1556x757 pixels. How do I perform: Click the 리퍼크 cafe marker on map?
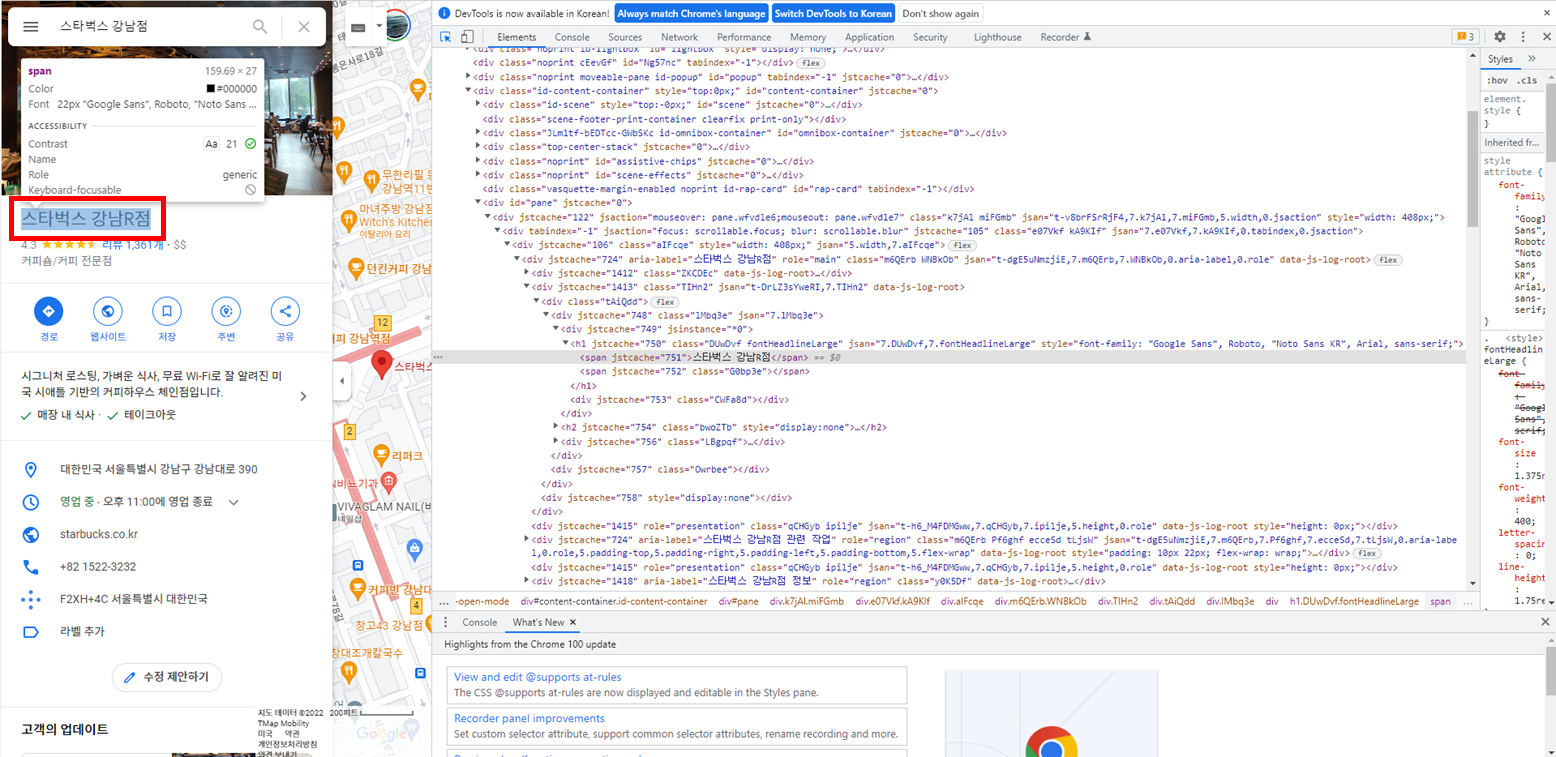381,455
